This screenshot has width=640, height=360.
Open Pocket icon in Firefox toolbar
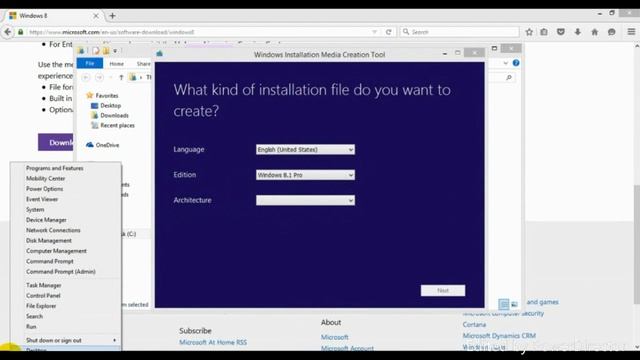561,32
